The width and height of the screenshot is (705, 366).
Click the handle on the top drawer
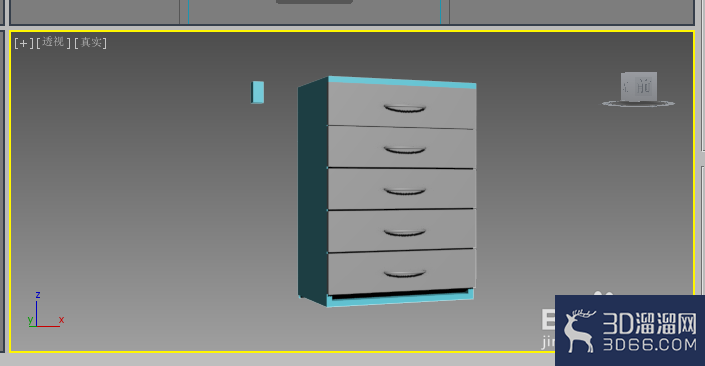tap(405, 108)
